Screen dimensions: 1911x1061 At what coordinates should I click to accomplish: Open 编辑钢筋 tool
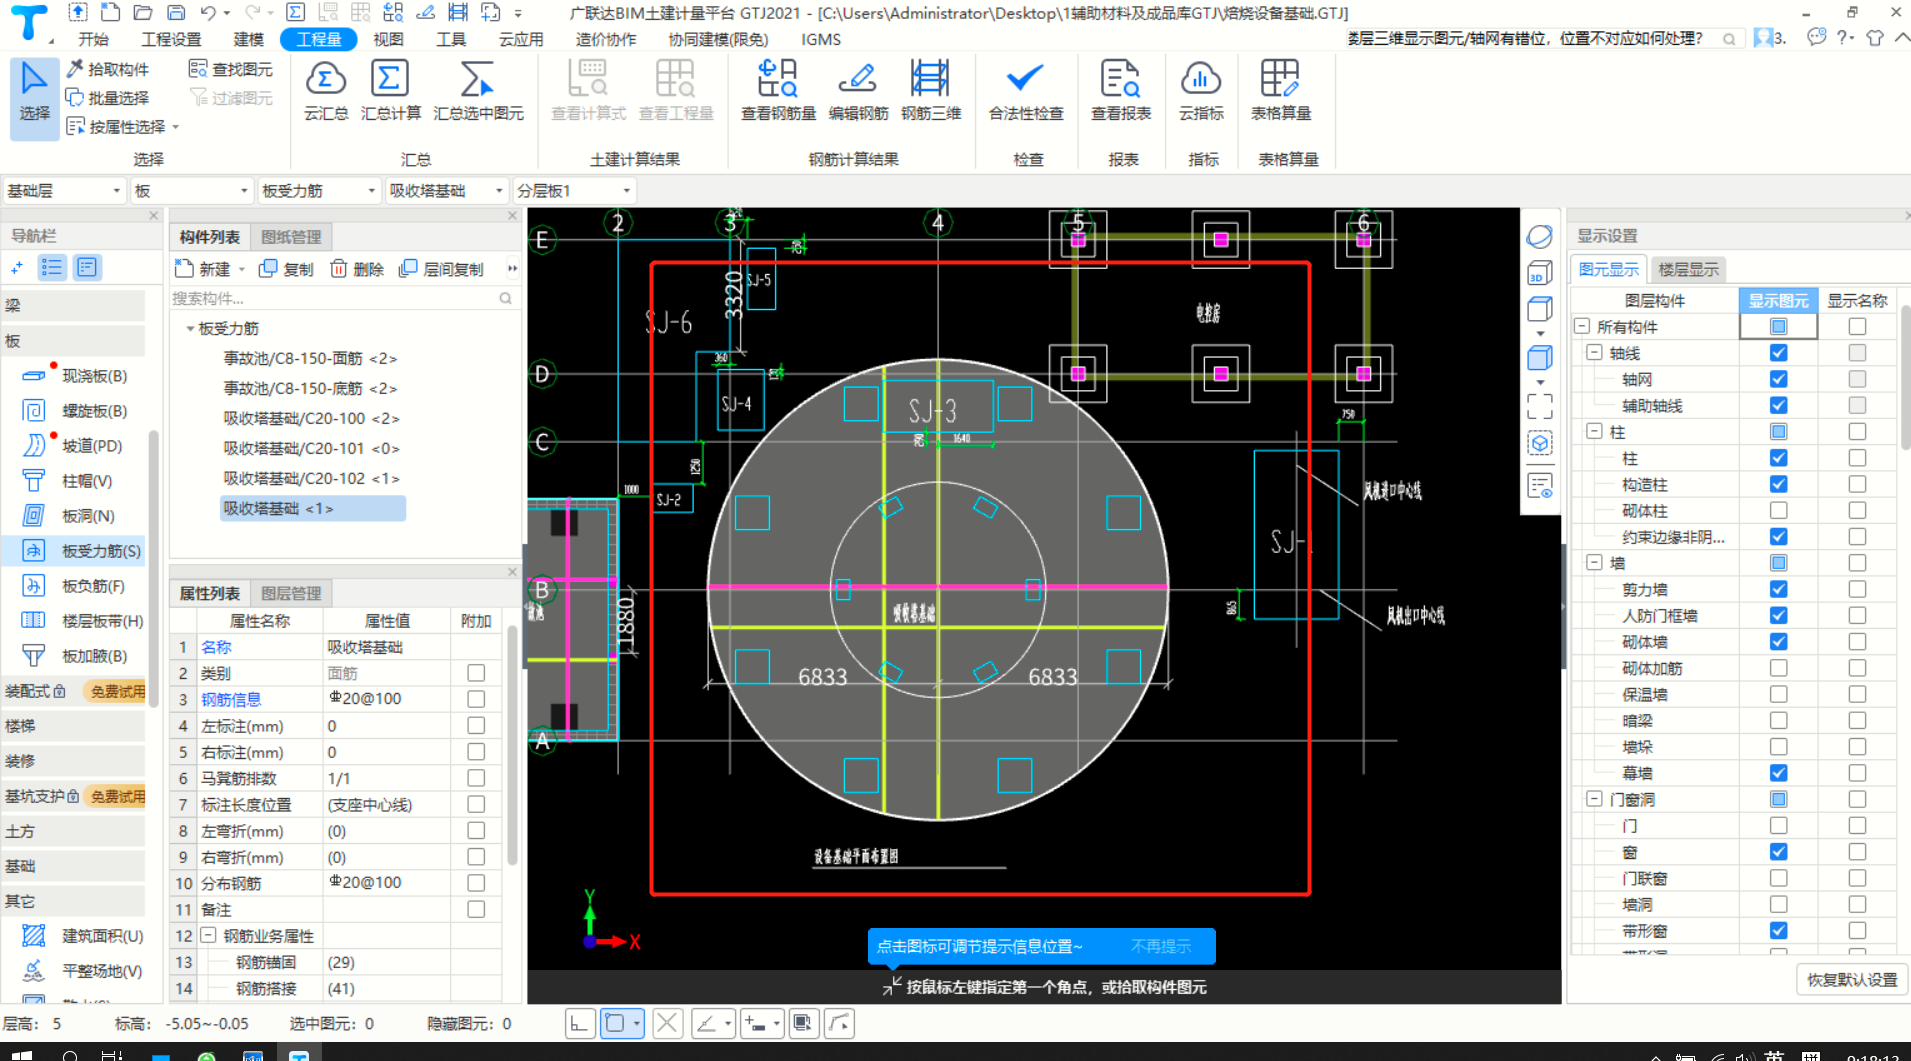point(858,90)
